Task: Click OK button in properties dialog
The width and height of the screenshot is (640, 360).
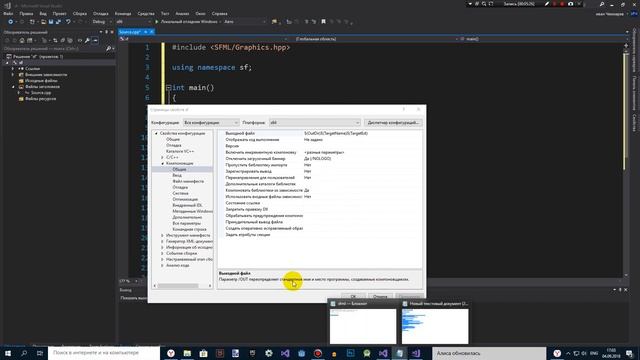Action: point(353,296)
